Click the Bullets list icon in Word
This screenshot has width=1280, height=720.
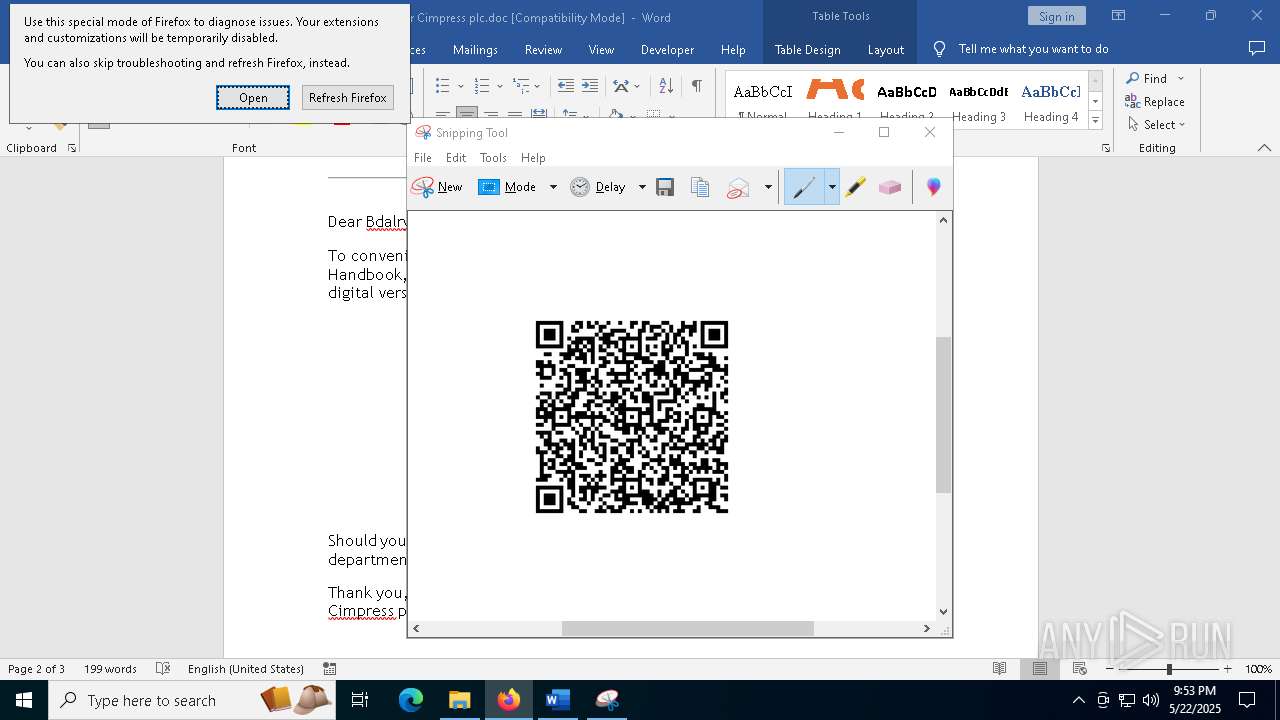click(x=443, y=86)
